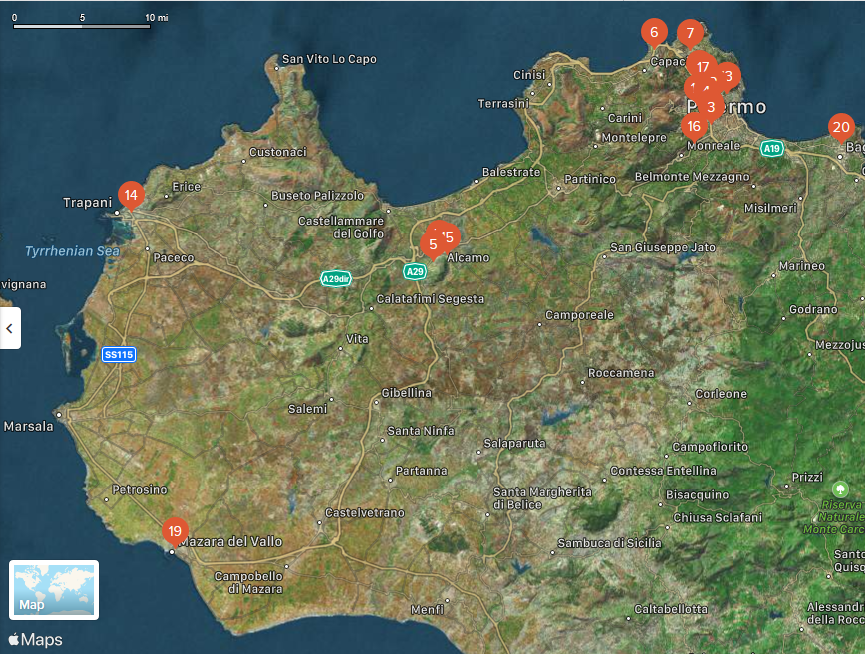Click map pin number 6

(654, 32)
